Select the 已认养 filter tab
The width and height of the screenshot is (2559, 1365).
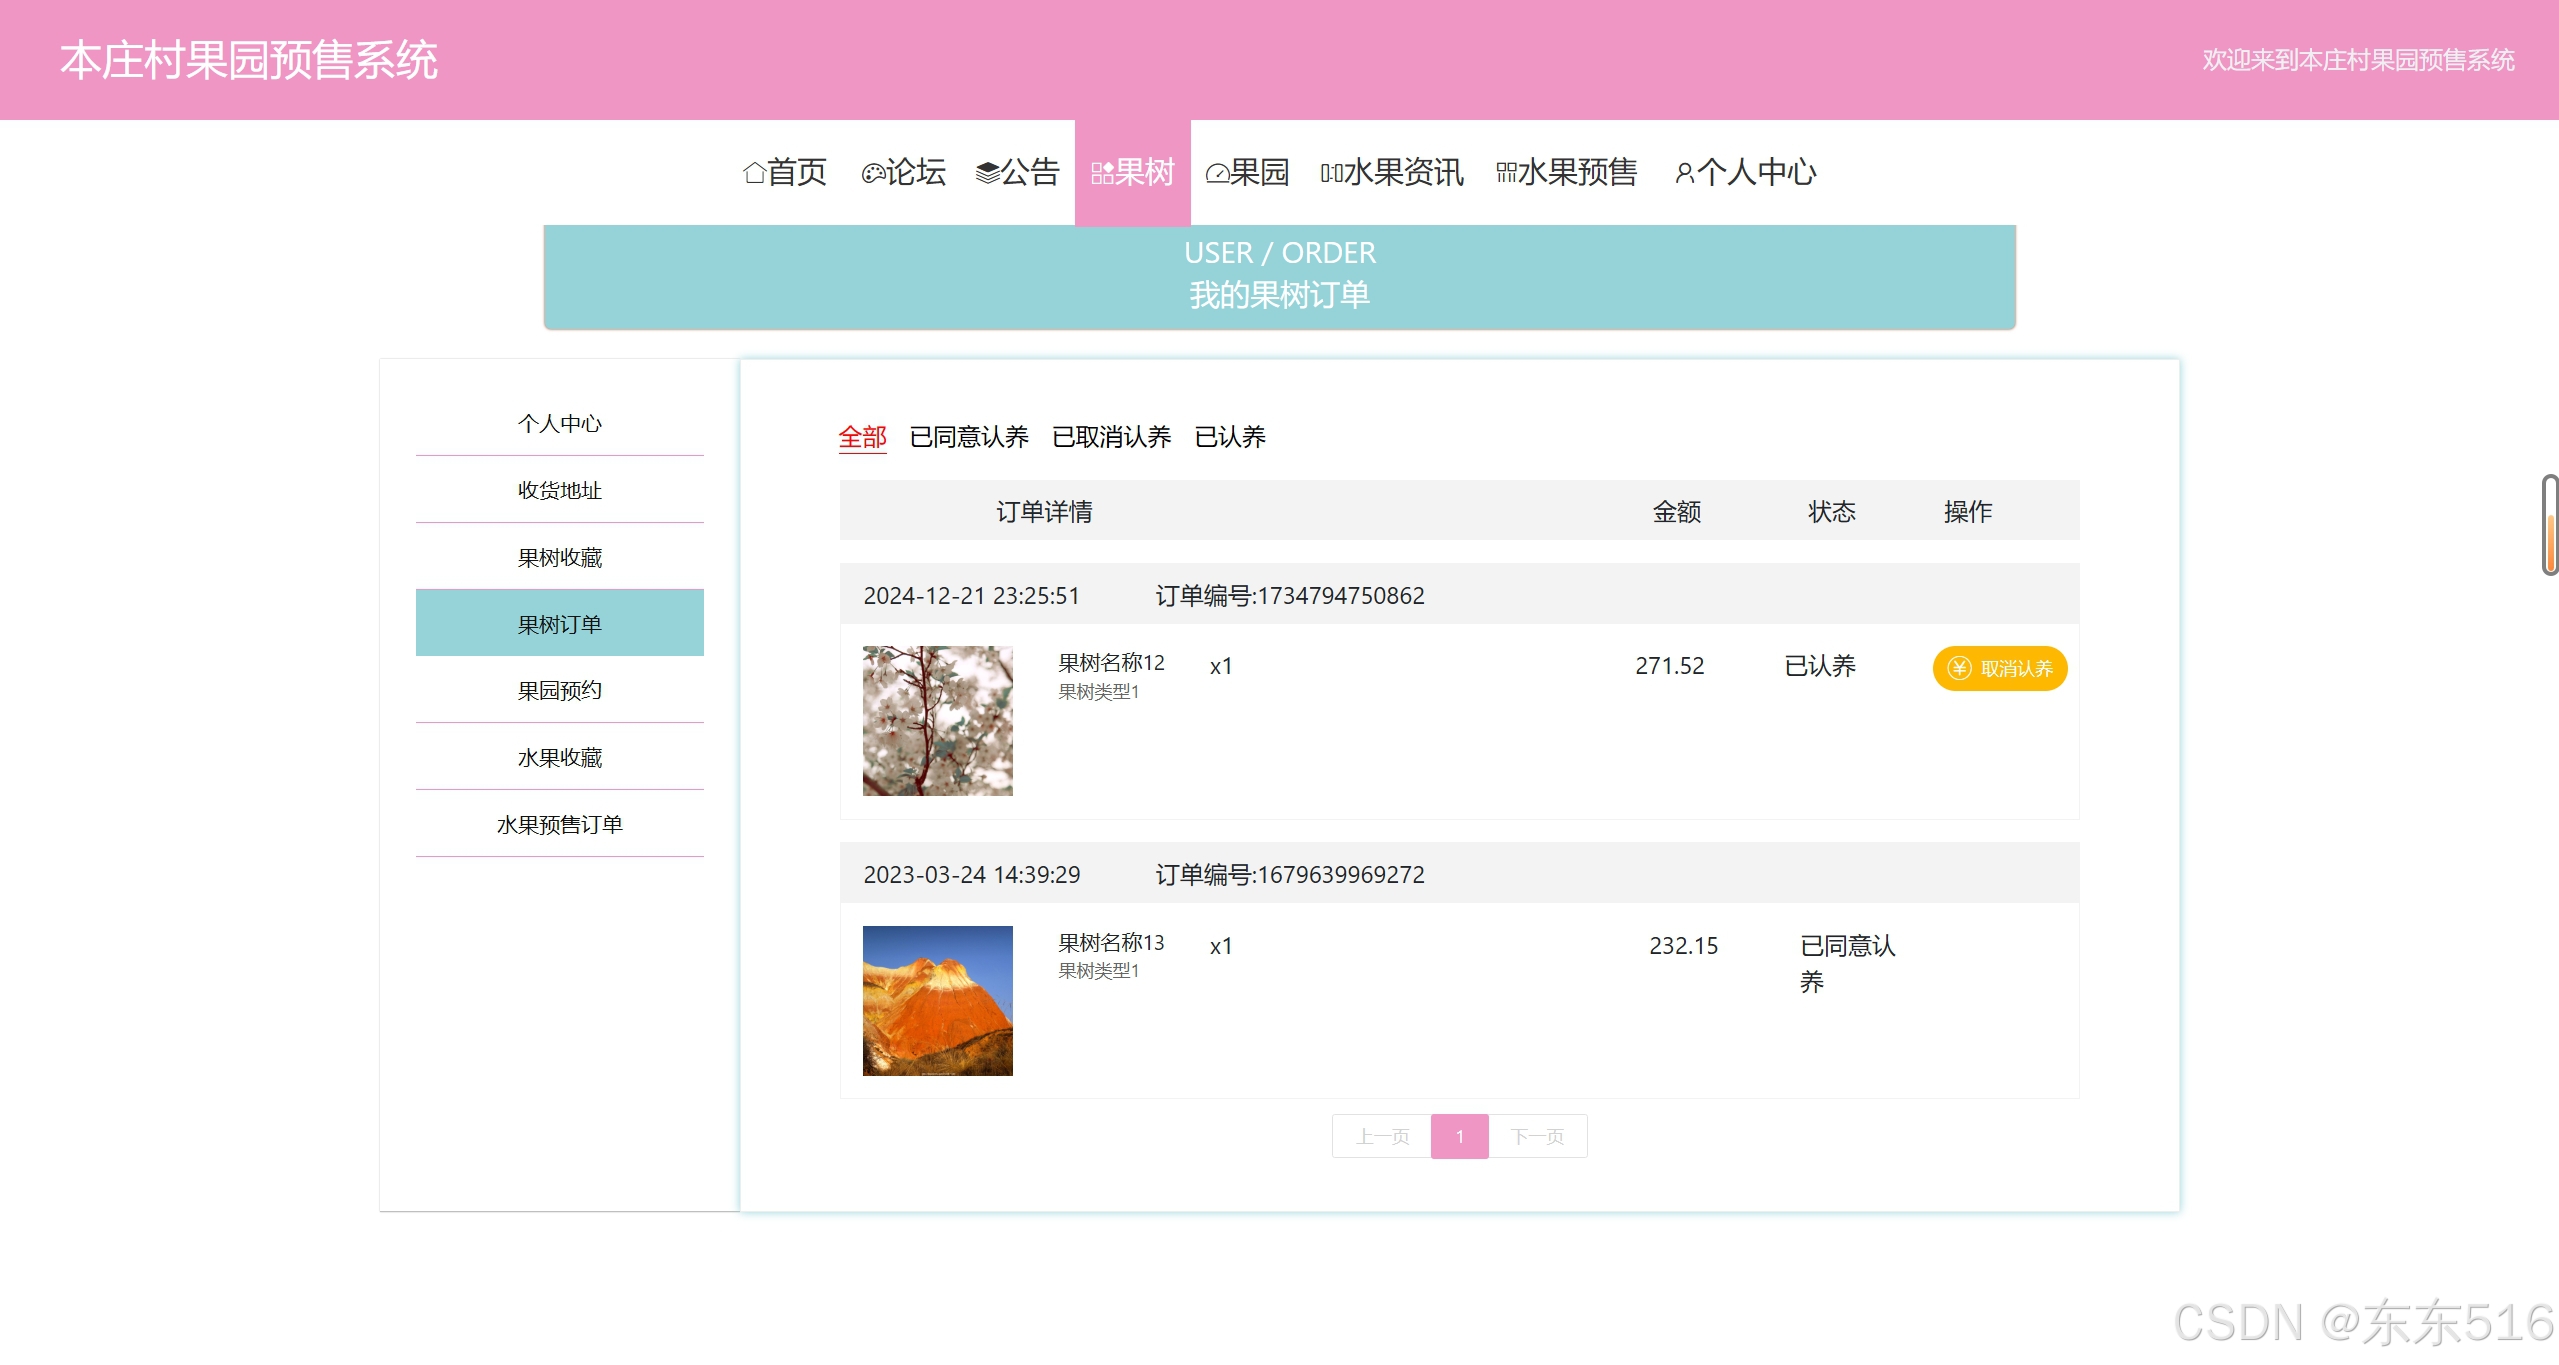1229,437
